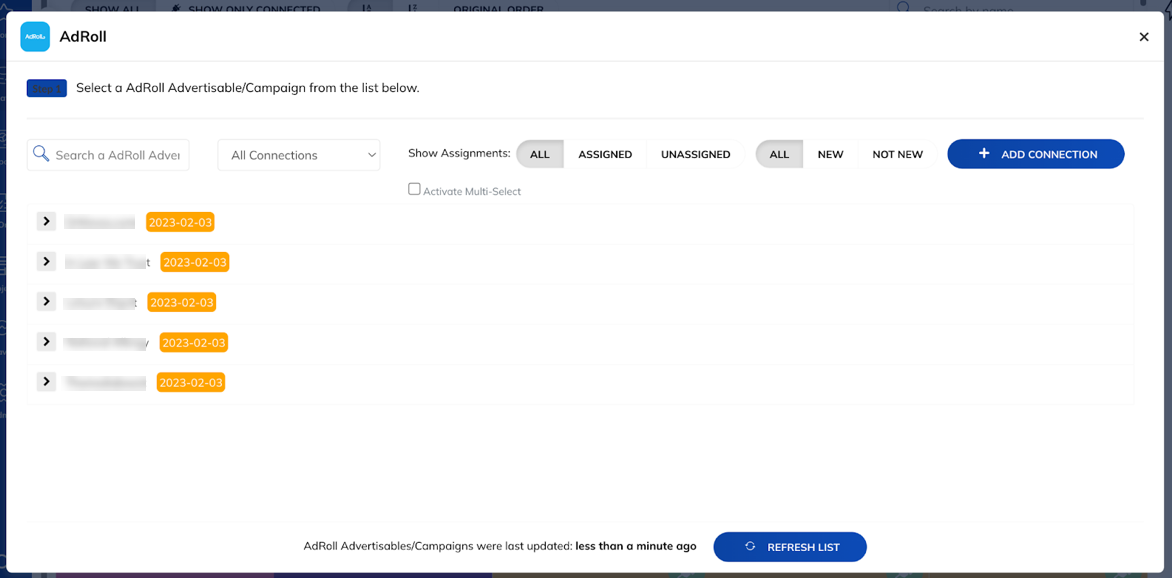Screen dimensions: 1172x578
Task: Click the magnifier icon in the advertisable search
Action: pos(41,154)
